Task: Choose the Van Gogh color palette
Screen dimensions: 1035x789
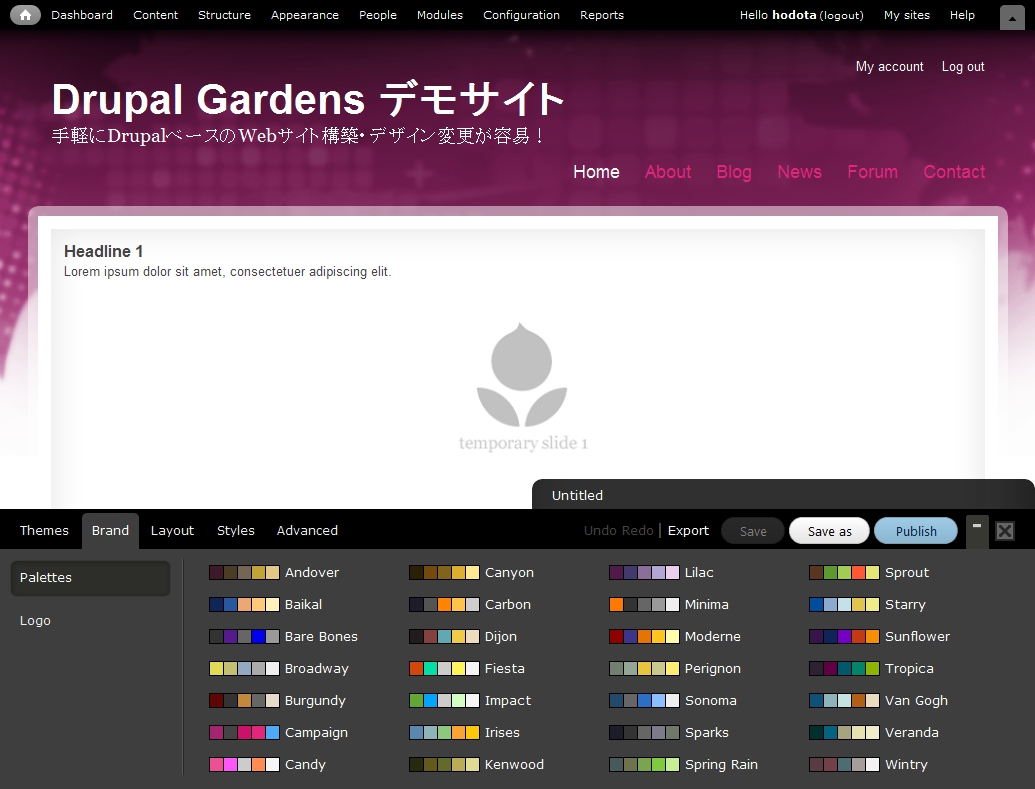Action: (879, 701)
